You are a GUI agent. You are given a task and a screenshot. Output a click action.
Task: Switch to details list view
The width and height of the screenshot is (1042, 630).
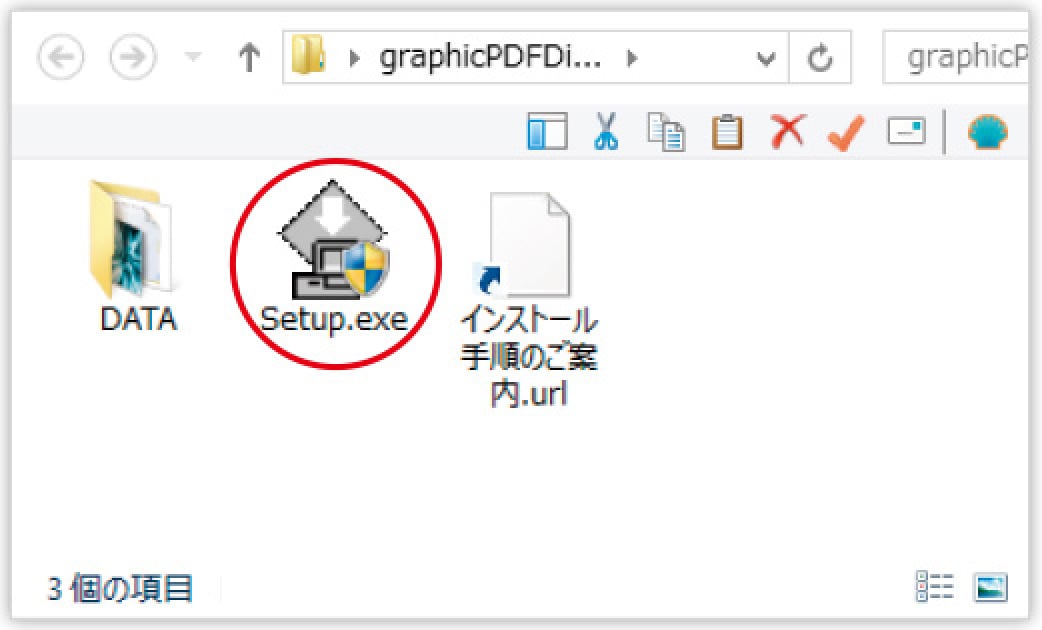click(x=935, y=587)
